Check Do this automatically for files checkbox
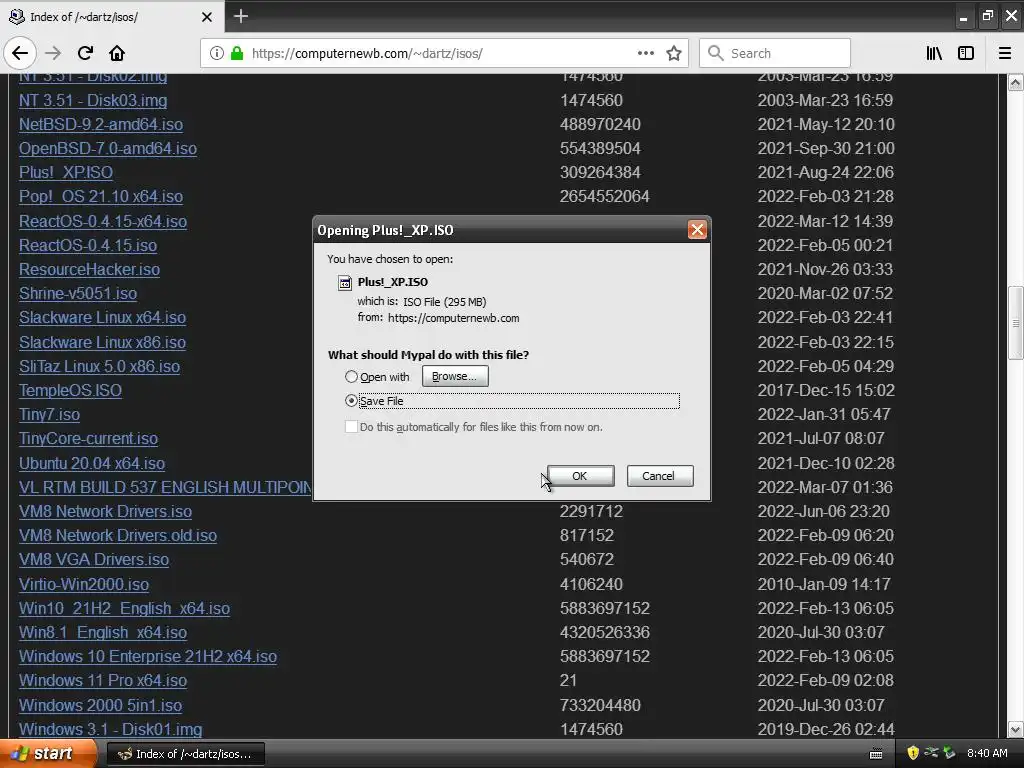 tap(351, 427)
